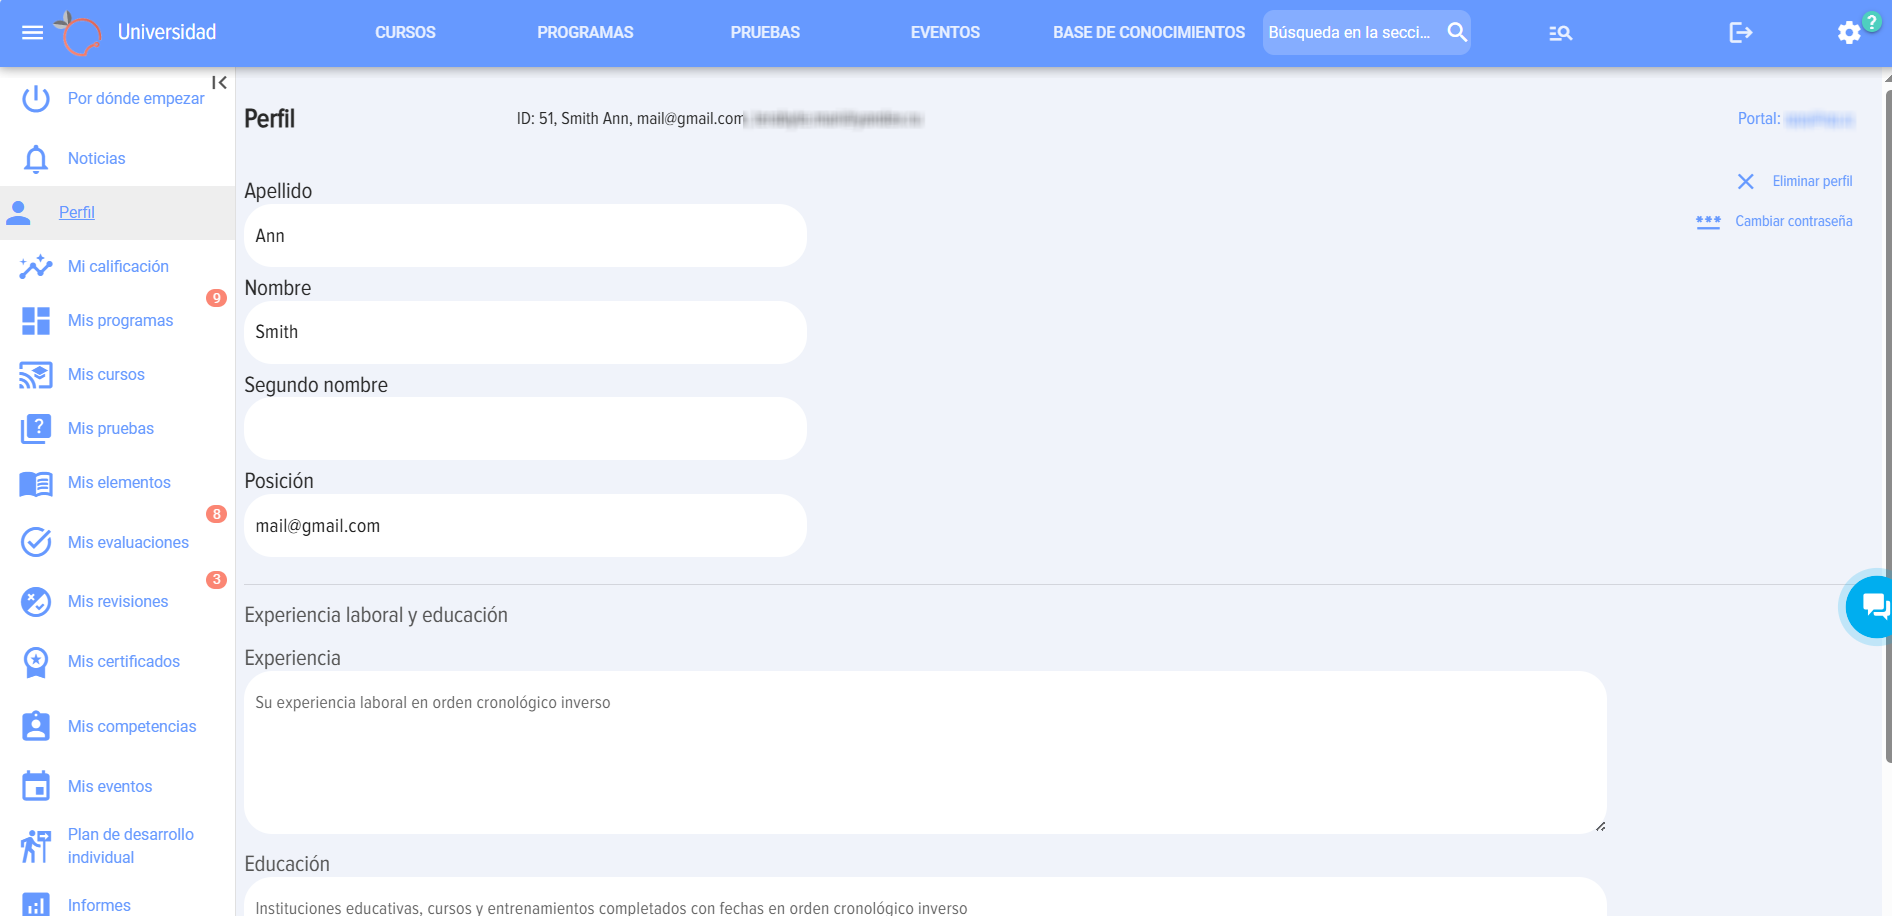Image resolution: width=1892 pixels, height=916 pixels.
Task: Open Noticias in the sidebar
Action: [x=97, y=159]
